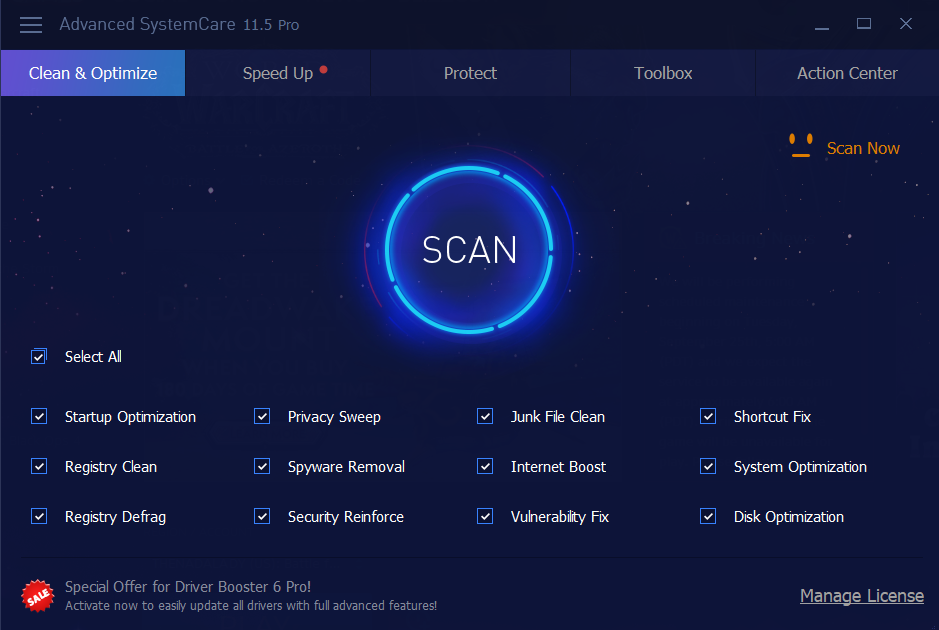Uncheck Disk Optimization
This screenshot has width=939, height=630.
(708, 516)
